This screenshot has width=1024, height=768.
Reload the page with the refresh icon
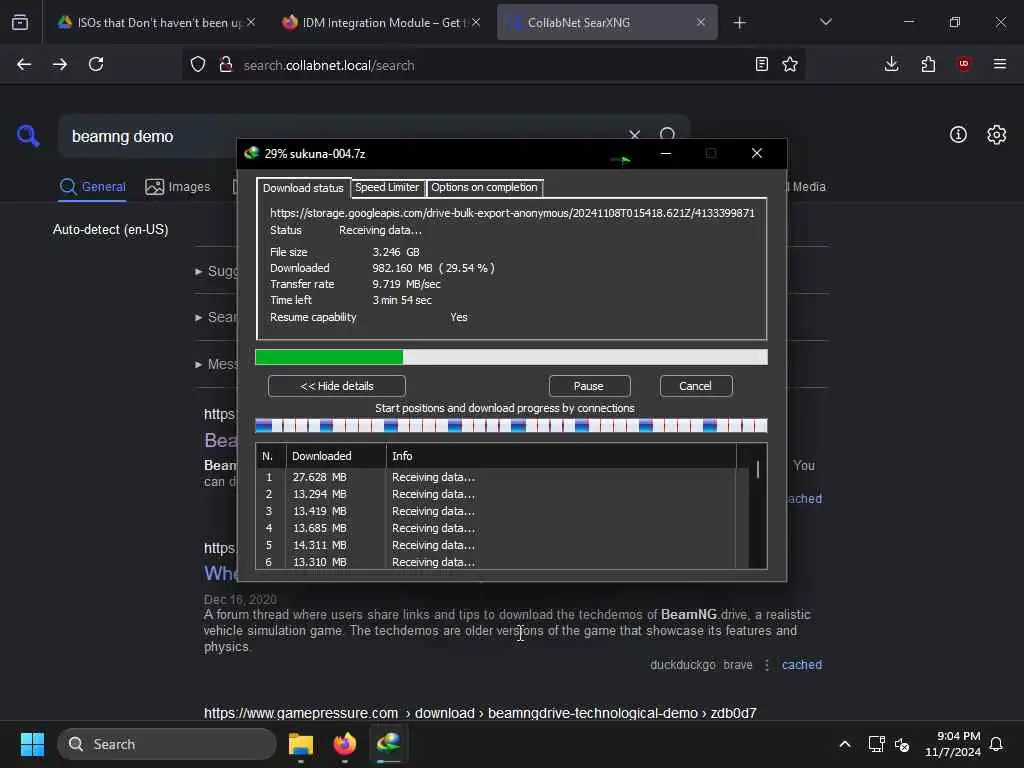(96, 64)
